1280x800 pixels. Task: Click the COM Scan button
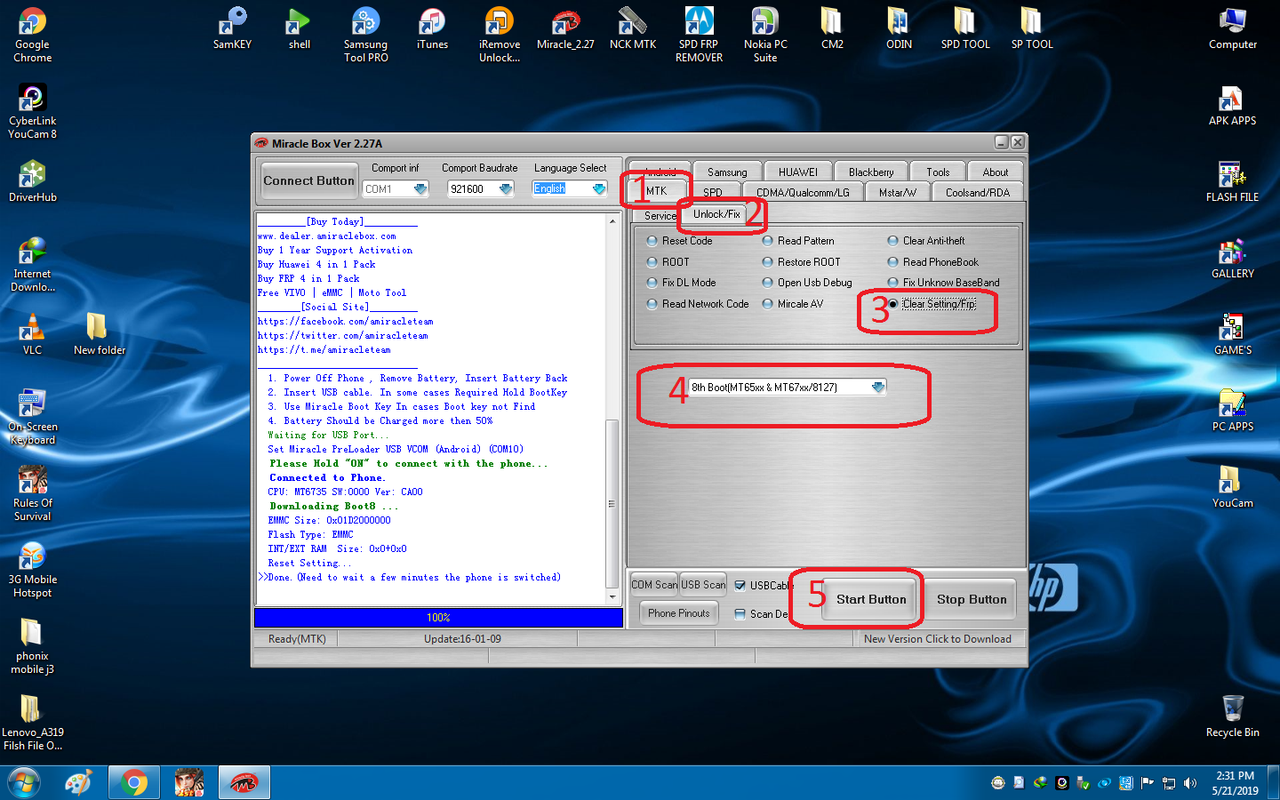coord(654,585)
